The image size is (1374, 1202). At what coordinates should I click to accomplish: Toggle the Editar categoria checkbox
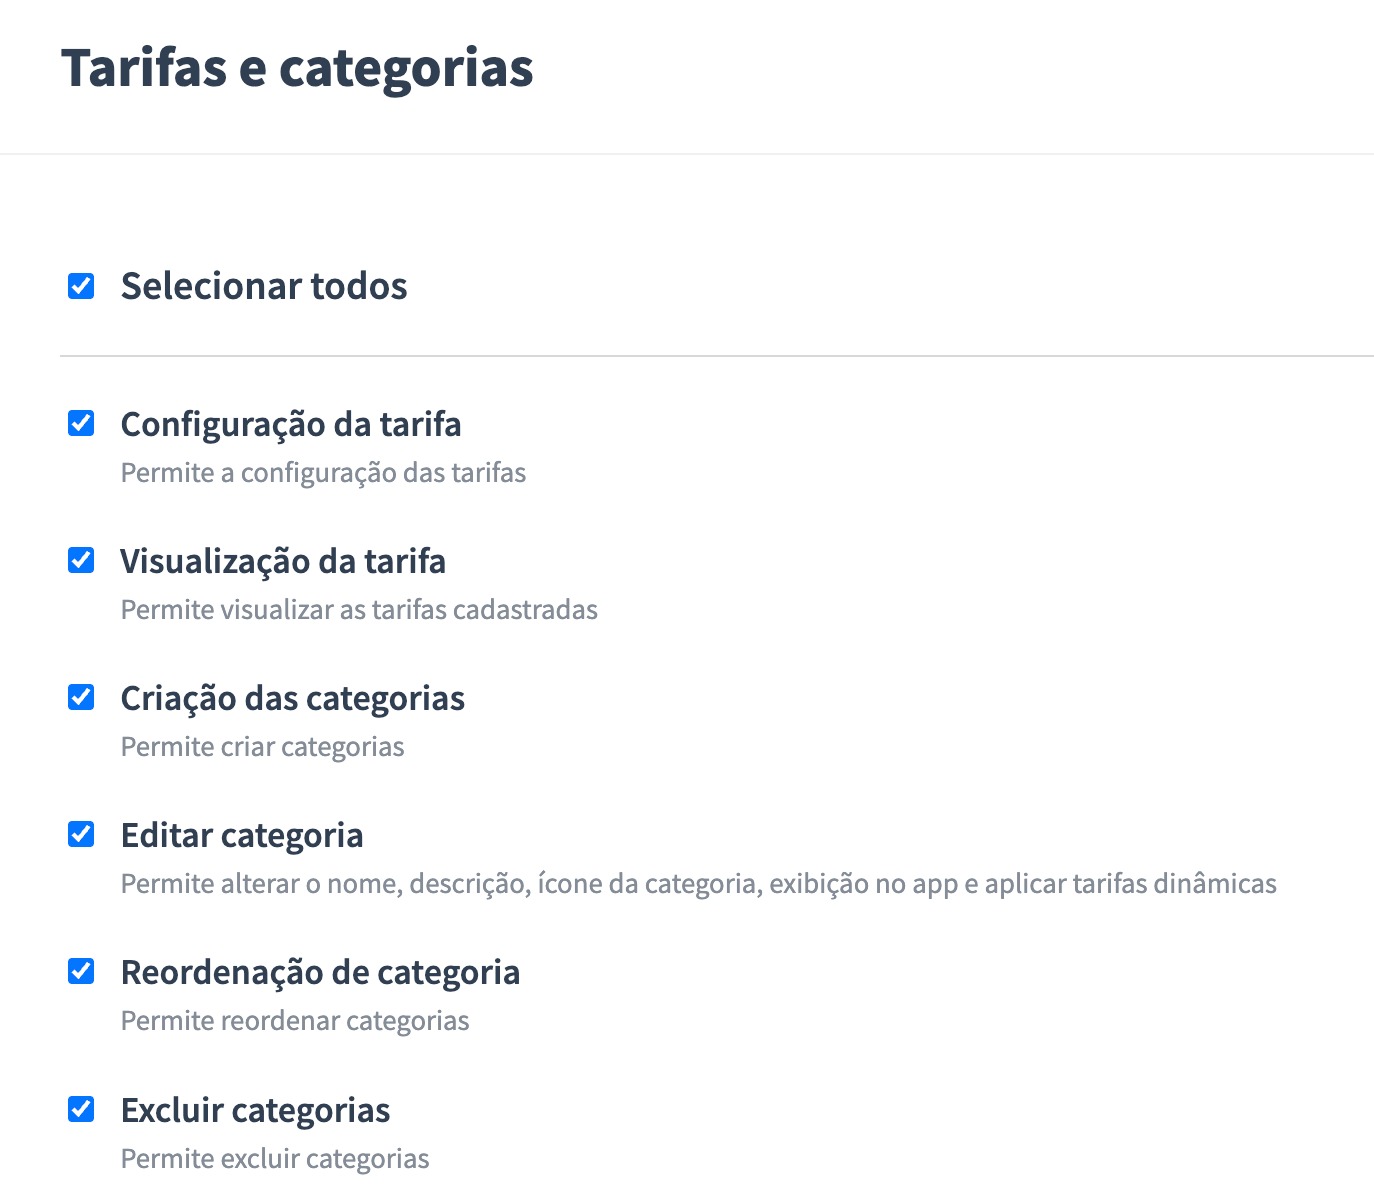[81, 835]
